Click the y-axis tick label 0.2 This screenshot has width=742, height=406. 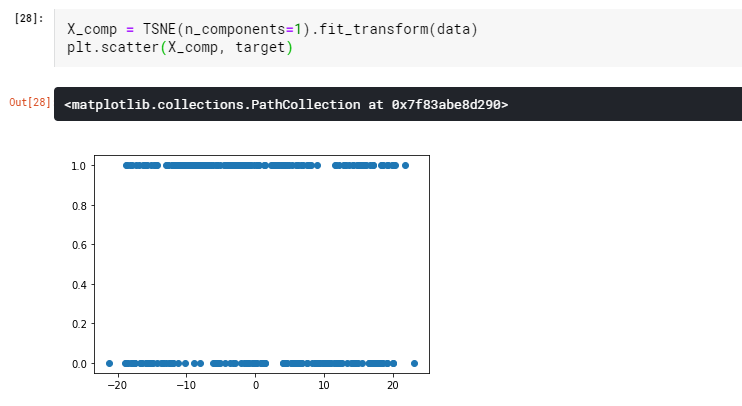point(79,324)
